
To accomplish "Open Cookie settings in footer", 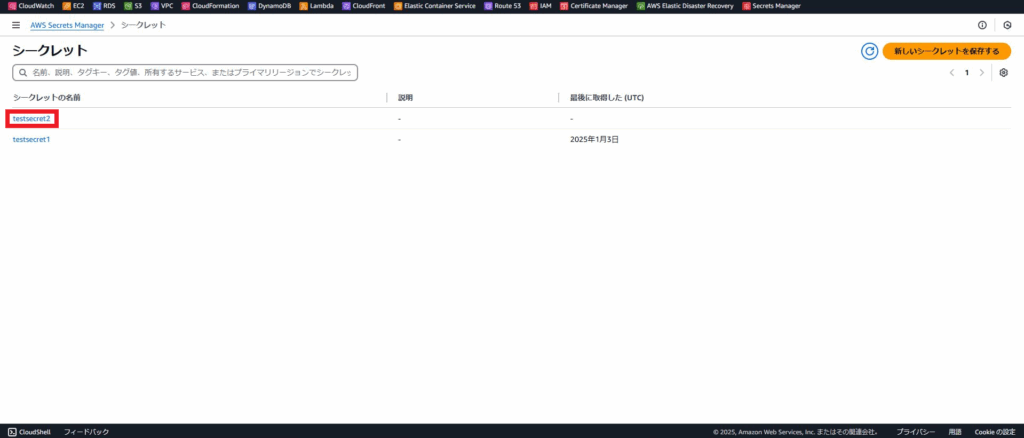I will coord(995,432).
